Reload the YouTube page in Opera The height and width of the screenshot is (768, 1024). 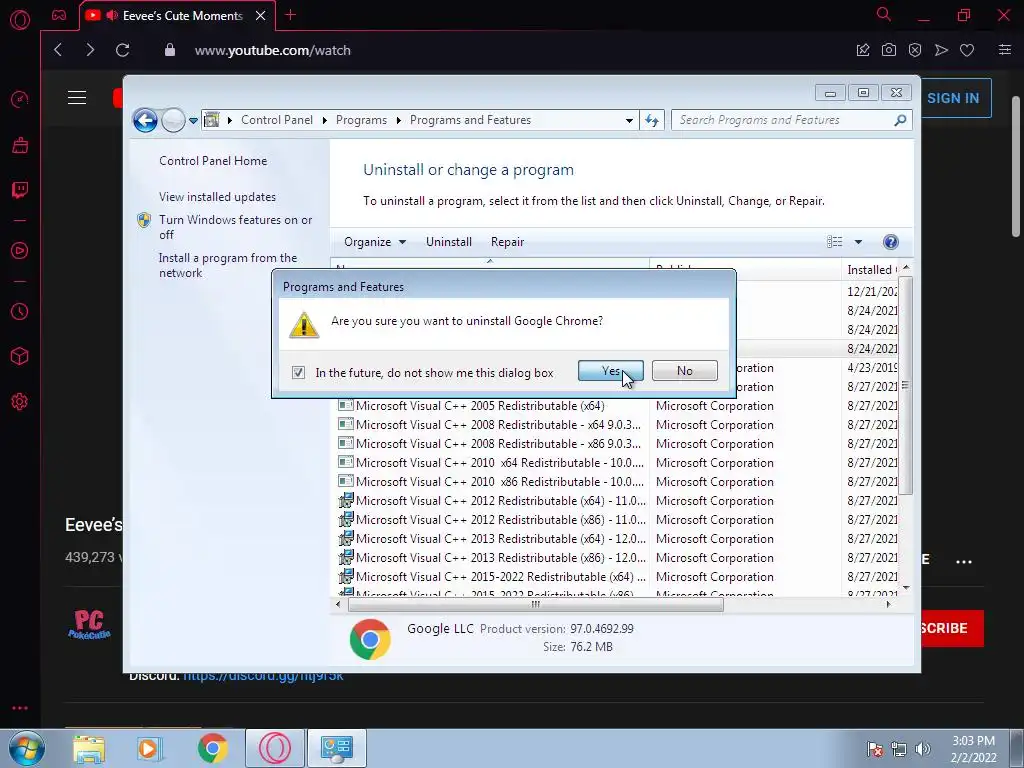(123, 50)
